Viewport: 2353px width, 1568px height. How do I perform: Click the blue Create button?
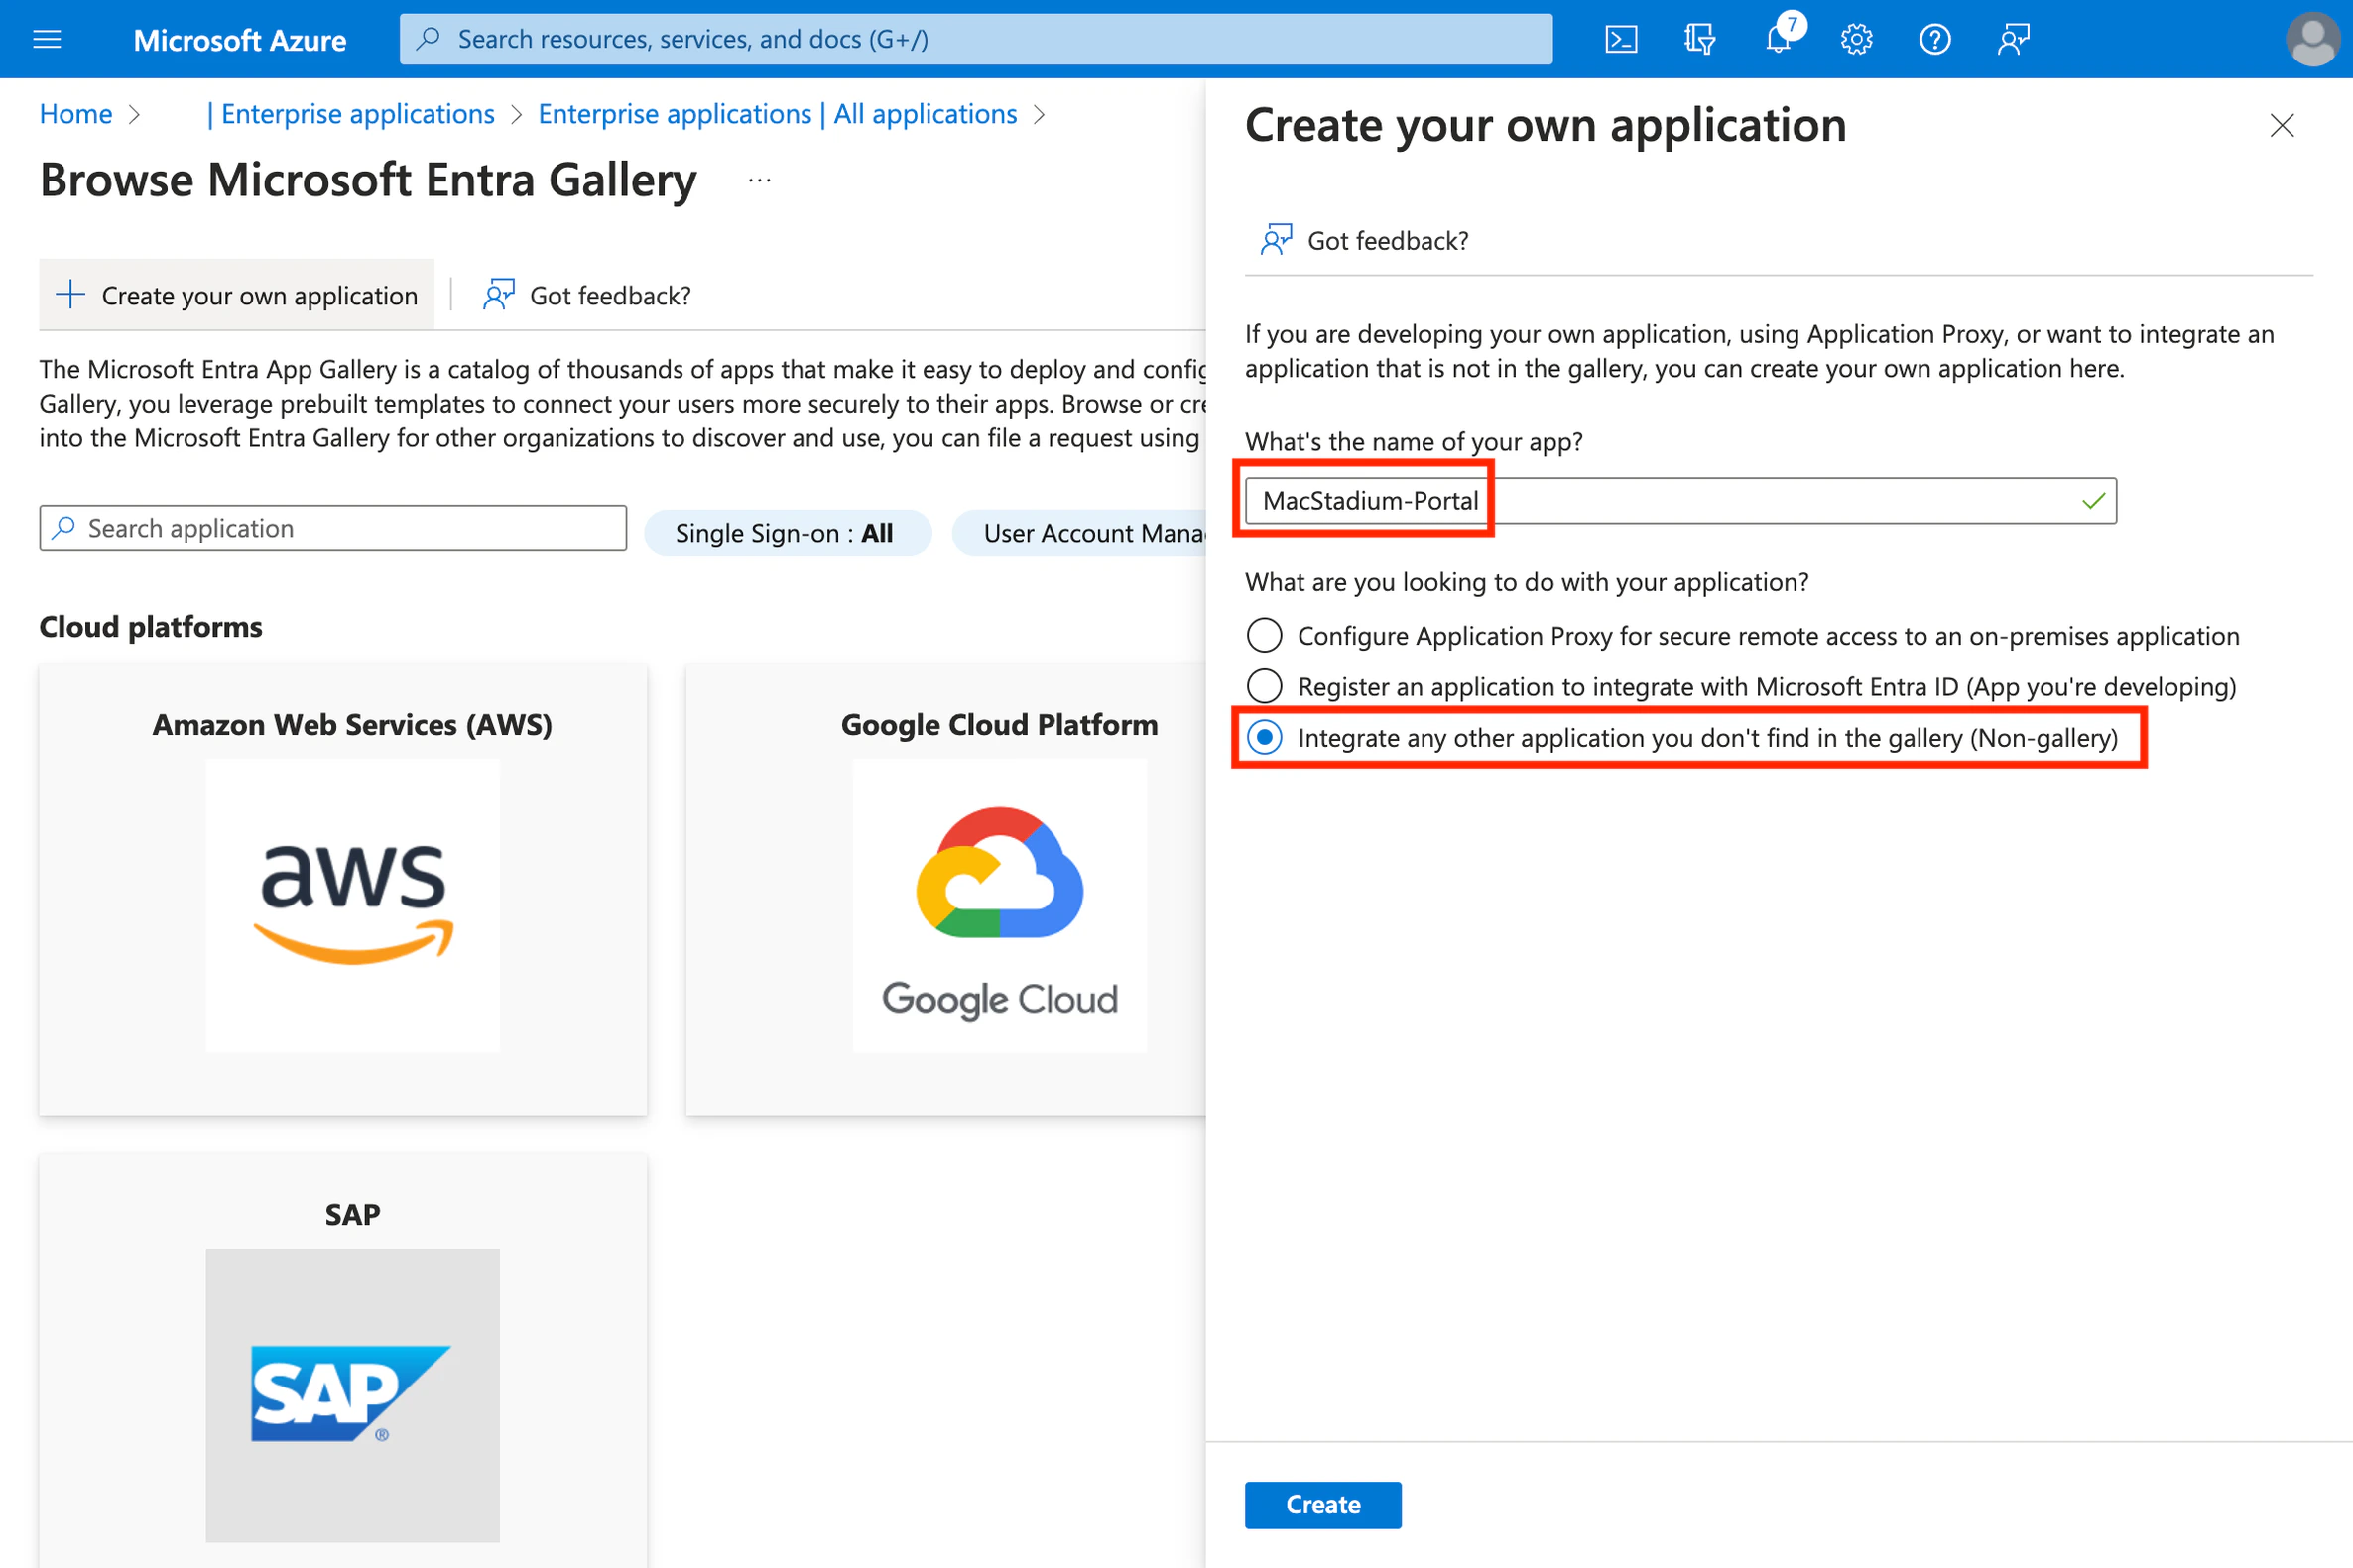pos(1322,1504)
